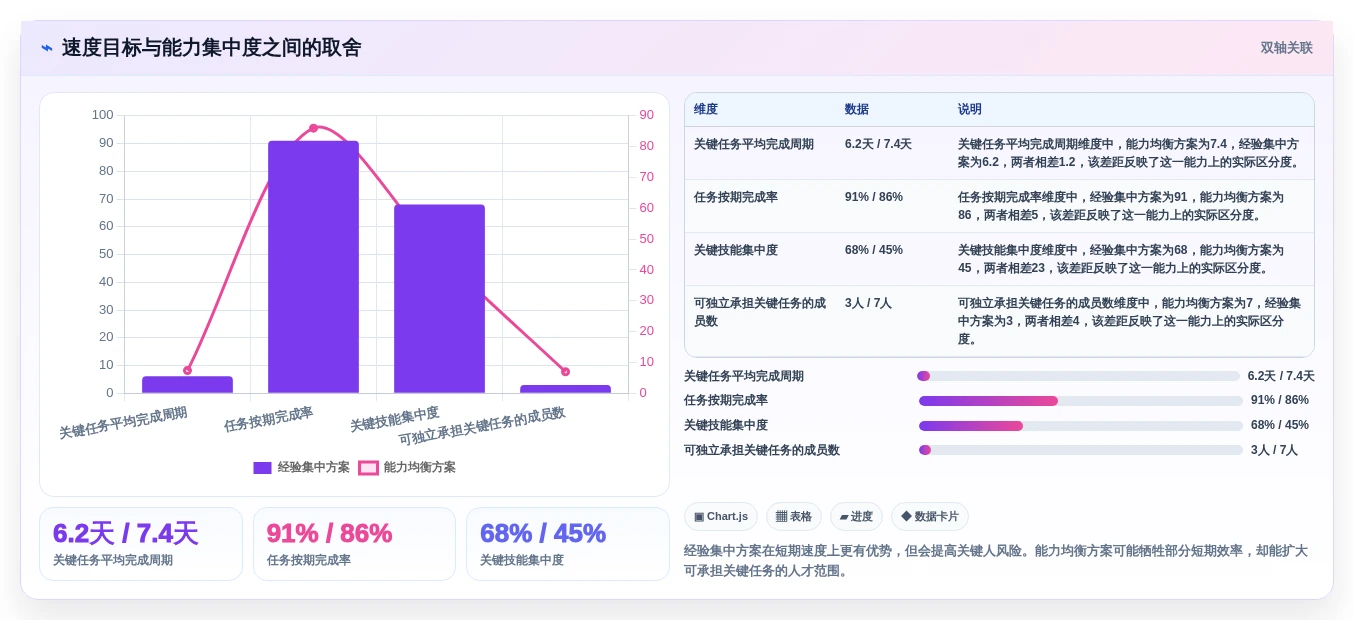The width and height of the screenshot is (1354, 620).
Task: Click the line point above 任务按期完成率 bar
Action: point(313,128)
